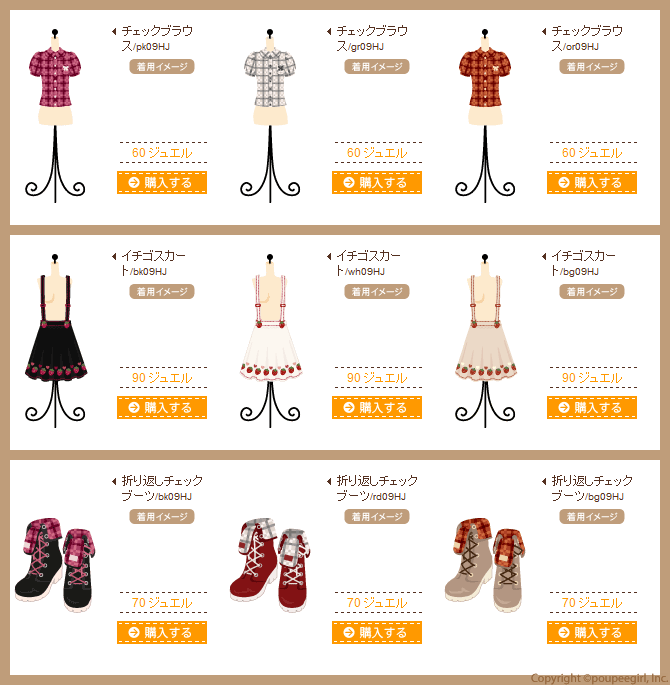This screenshot has width=670, height=685.
Task: Open the black fold-over check boots image
Action: (55, 565)
